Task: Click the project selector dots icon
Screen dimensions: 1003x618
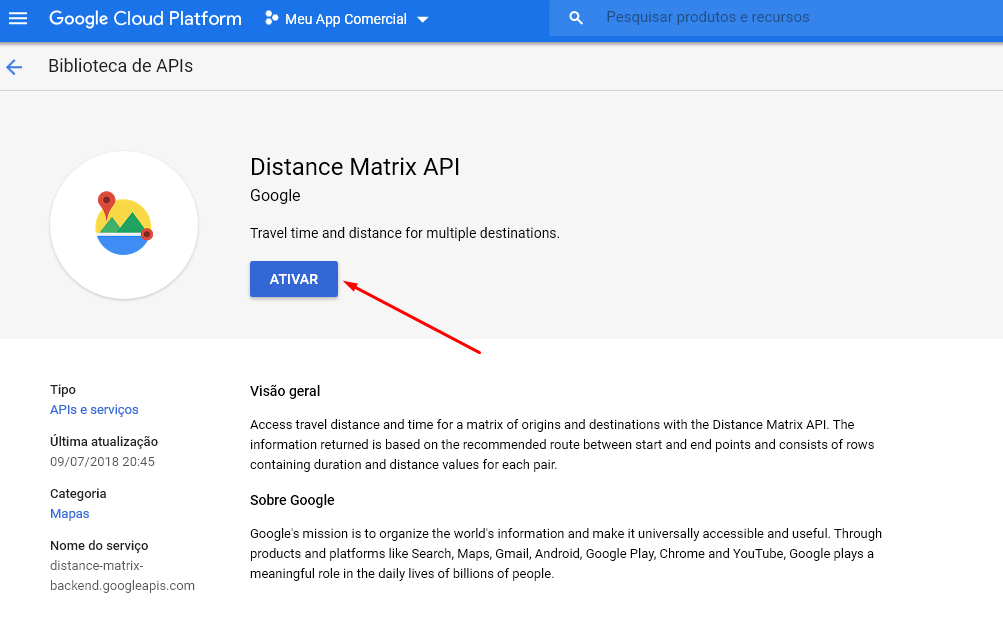Action: [x=271, y=19]
